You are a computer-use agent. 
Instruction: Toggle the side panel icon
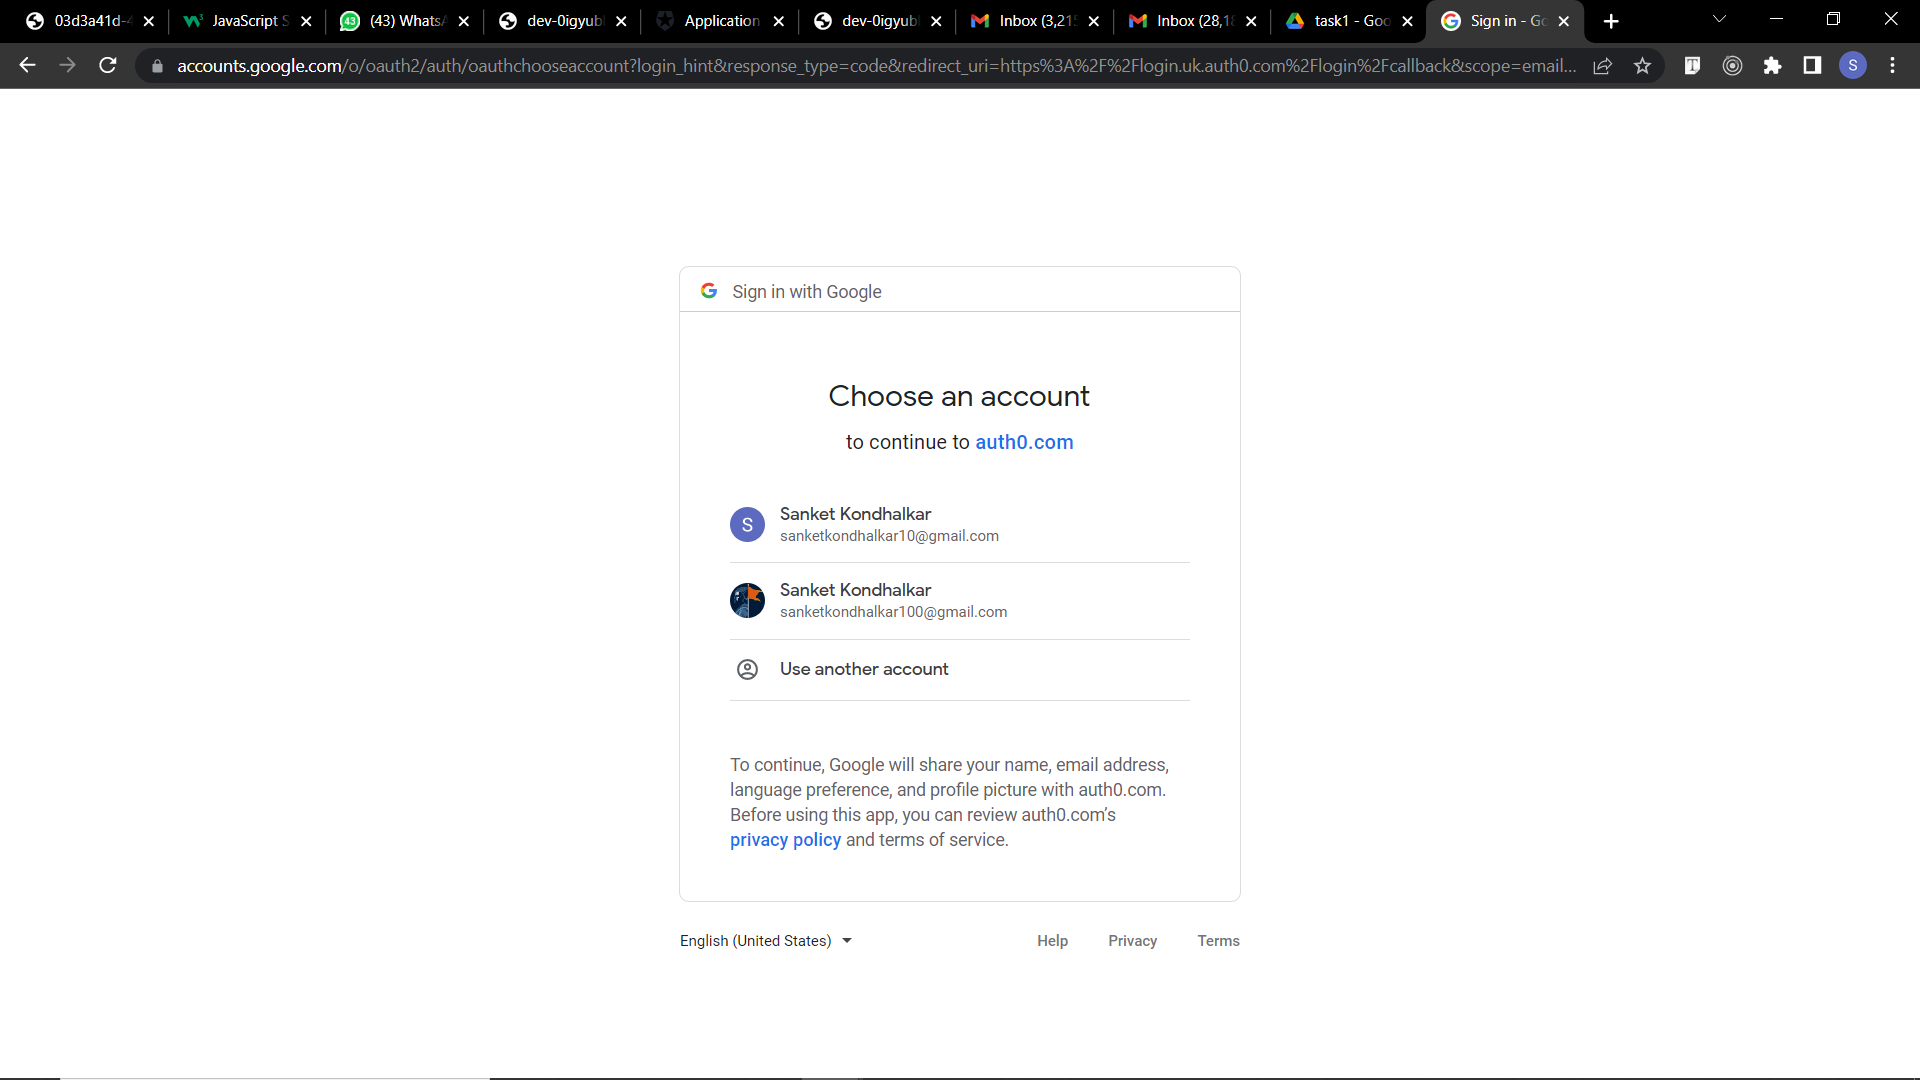pyautogui.click(x=1812, y=66)
